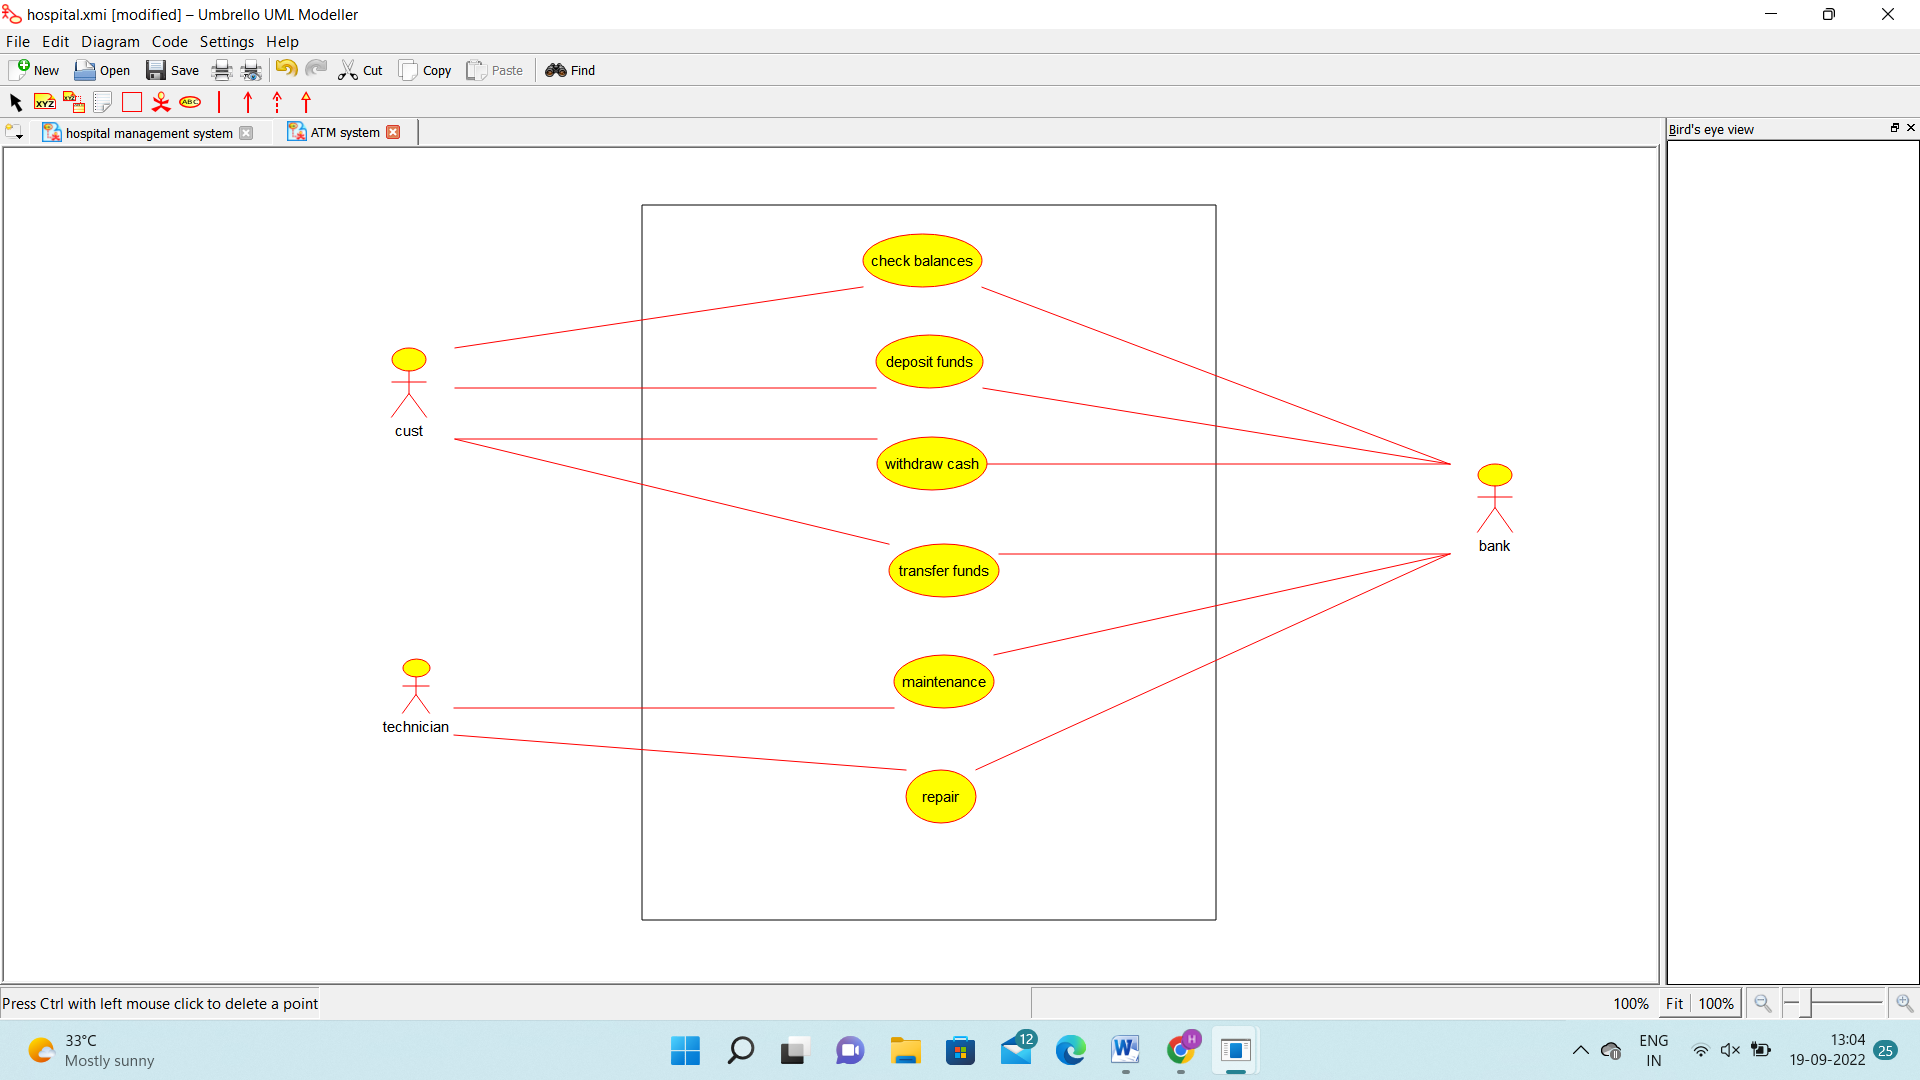Expand the system tray hidden icons chevron
The height and width of the screenshot is (1080, 1920).
pyautogui.click(x=1581, y=1050)
